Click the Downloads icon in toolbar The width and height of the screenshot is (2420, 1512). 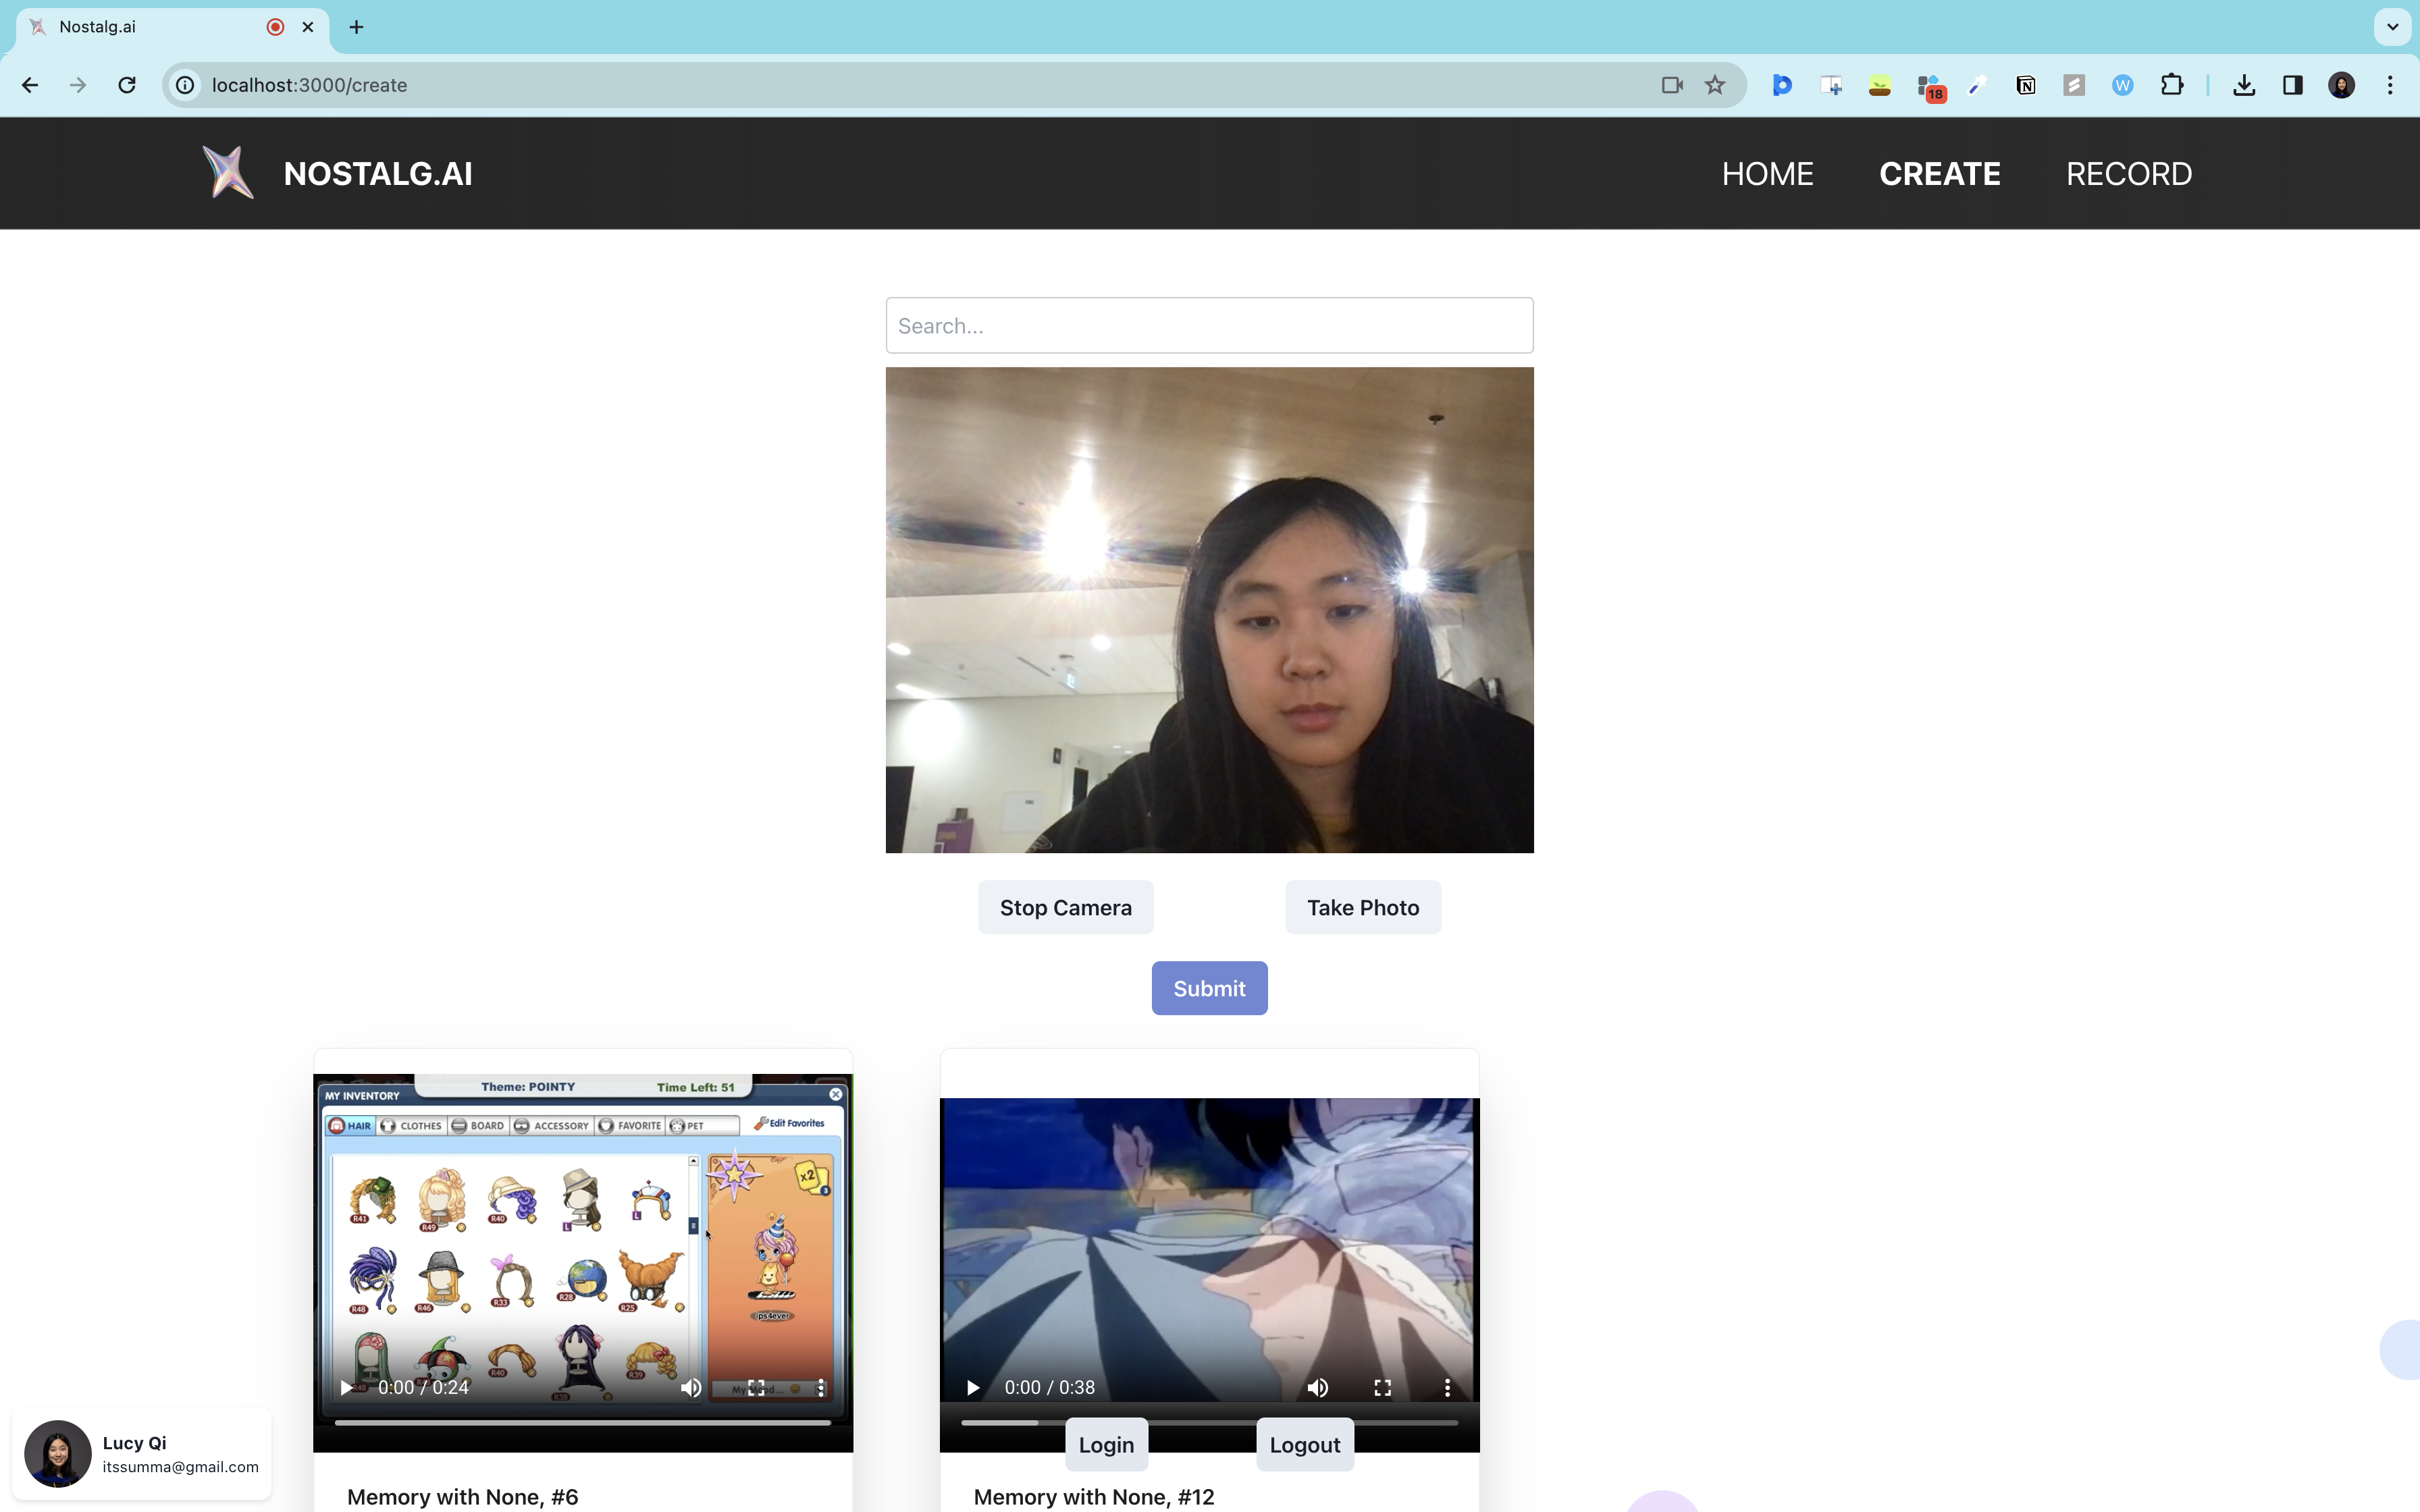pos(2244,85)
